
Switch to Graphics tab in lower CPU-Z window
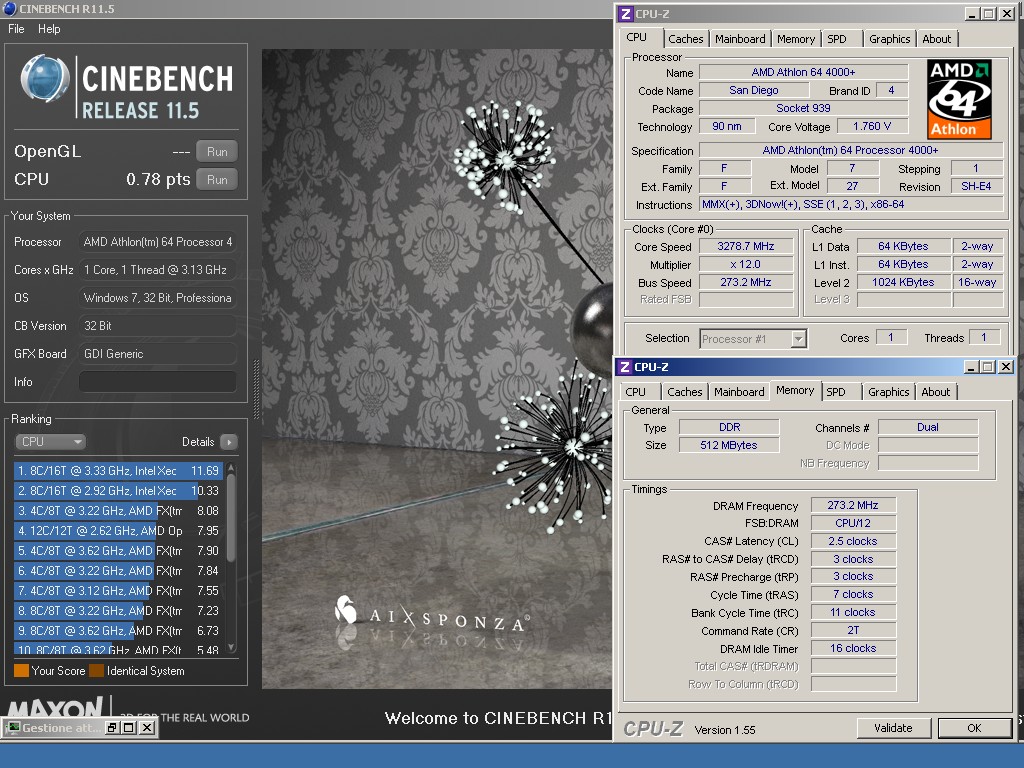(x=888, y=392)
